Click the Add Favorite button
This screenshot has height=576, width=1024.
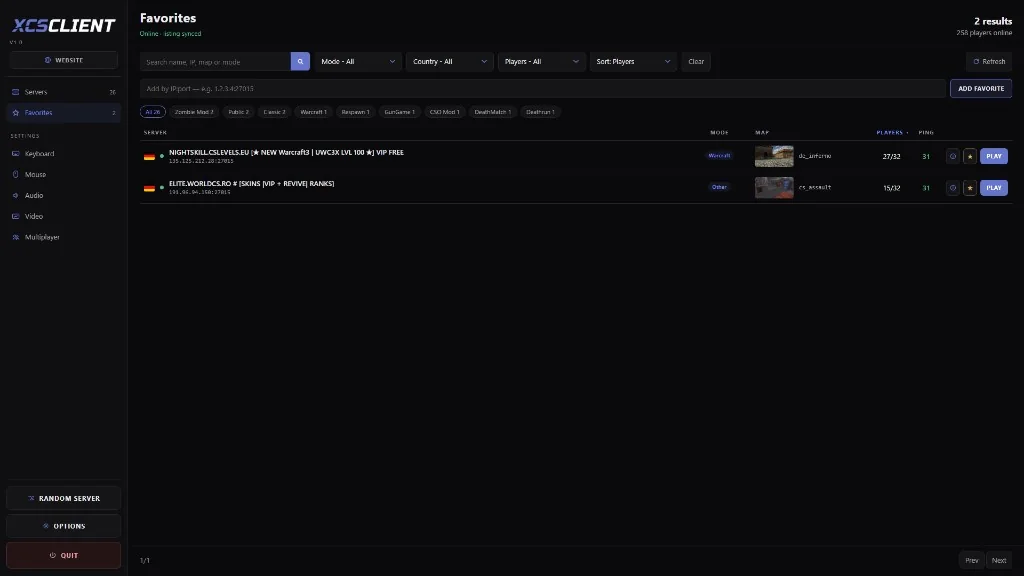tap(981, 88)
